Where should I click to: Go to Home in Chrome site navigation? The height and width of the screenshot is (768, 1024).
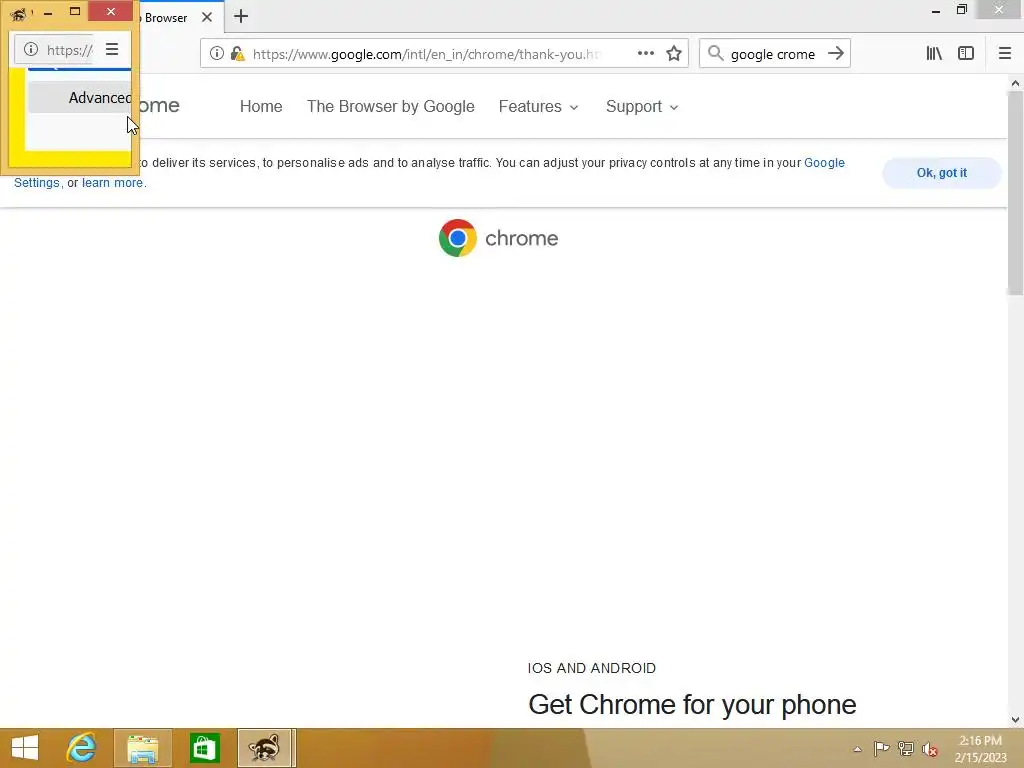click(261, 106)
